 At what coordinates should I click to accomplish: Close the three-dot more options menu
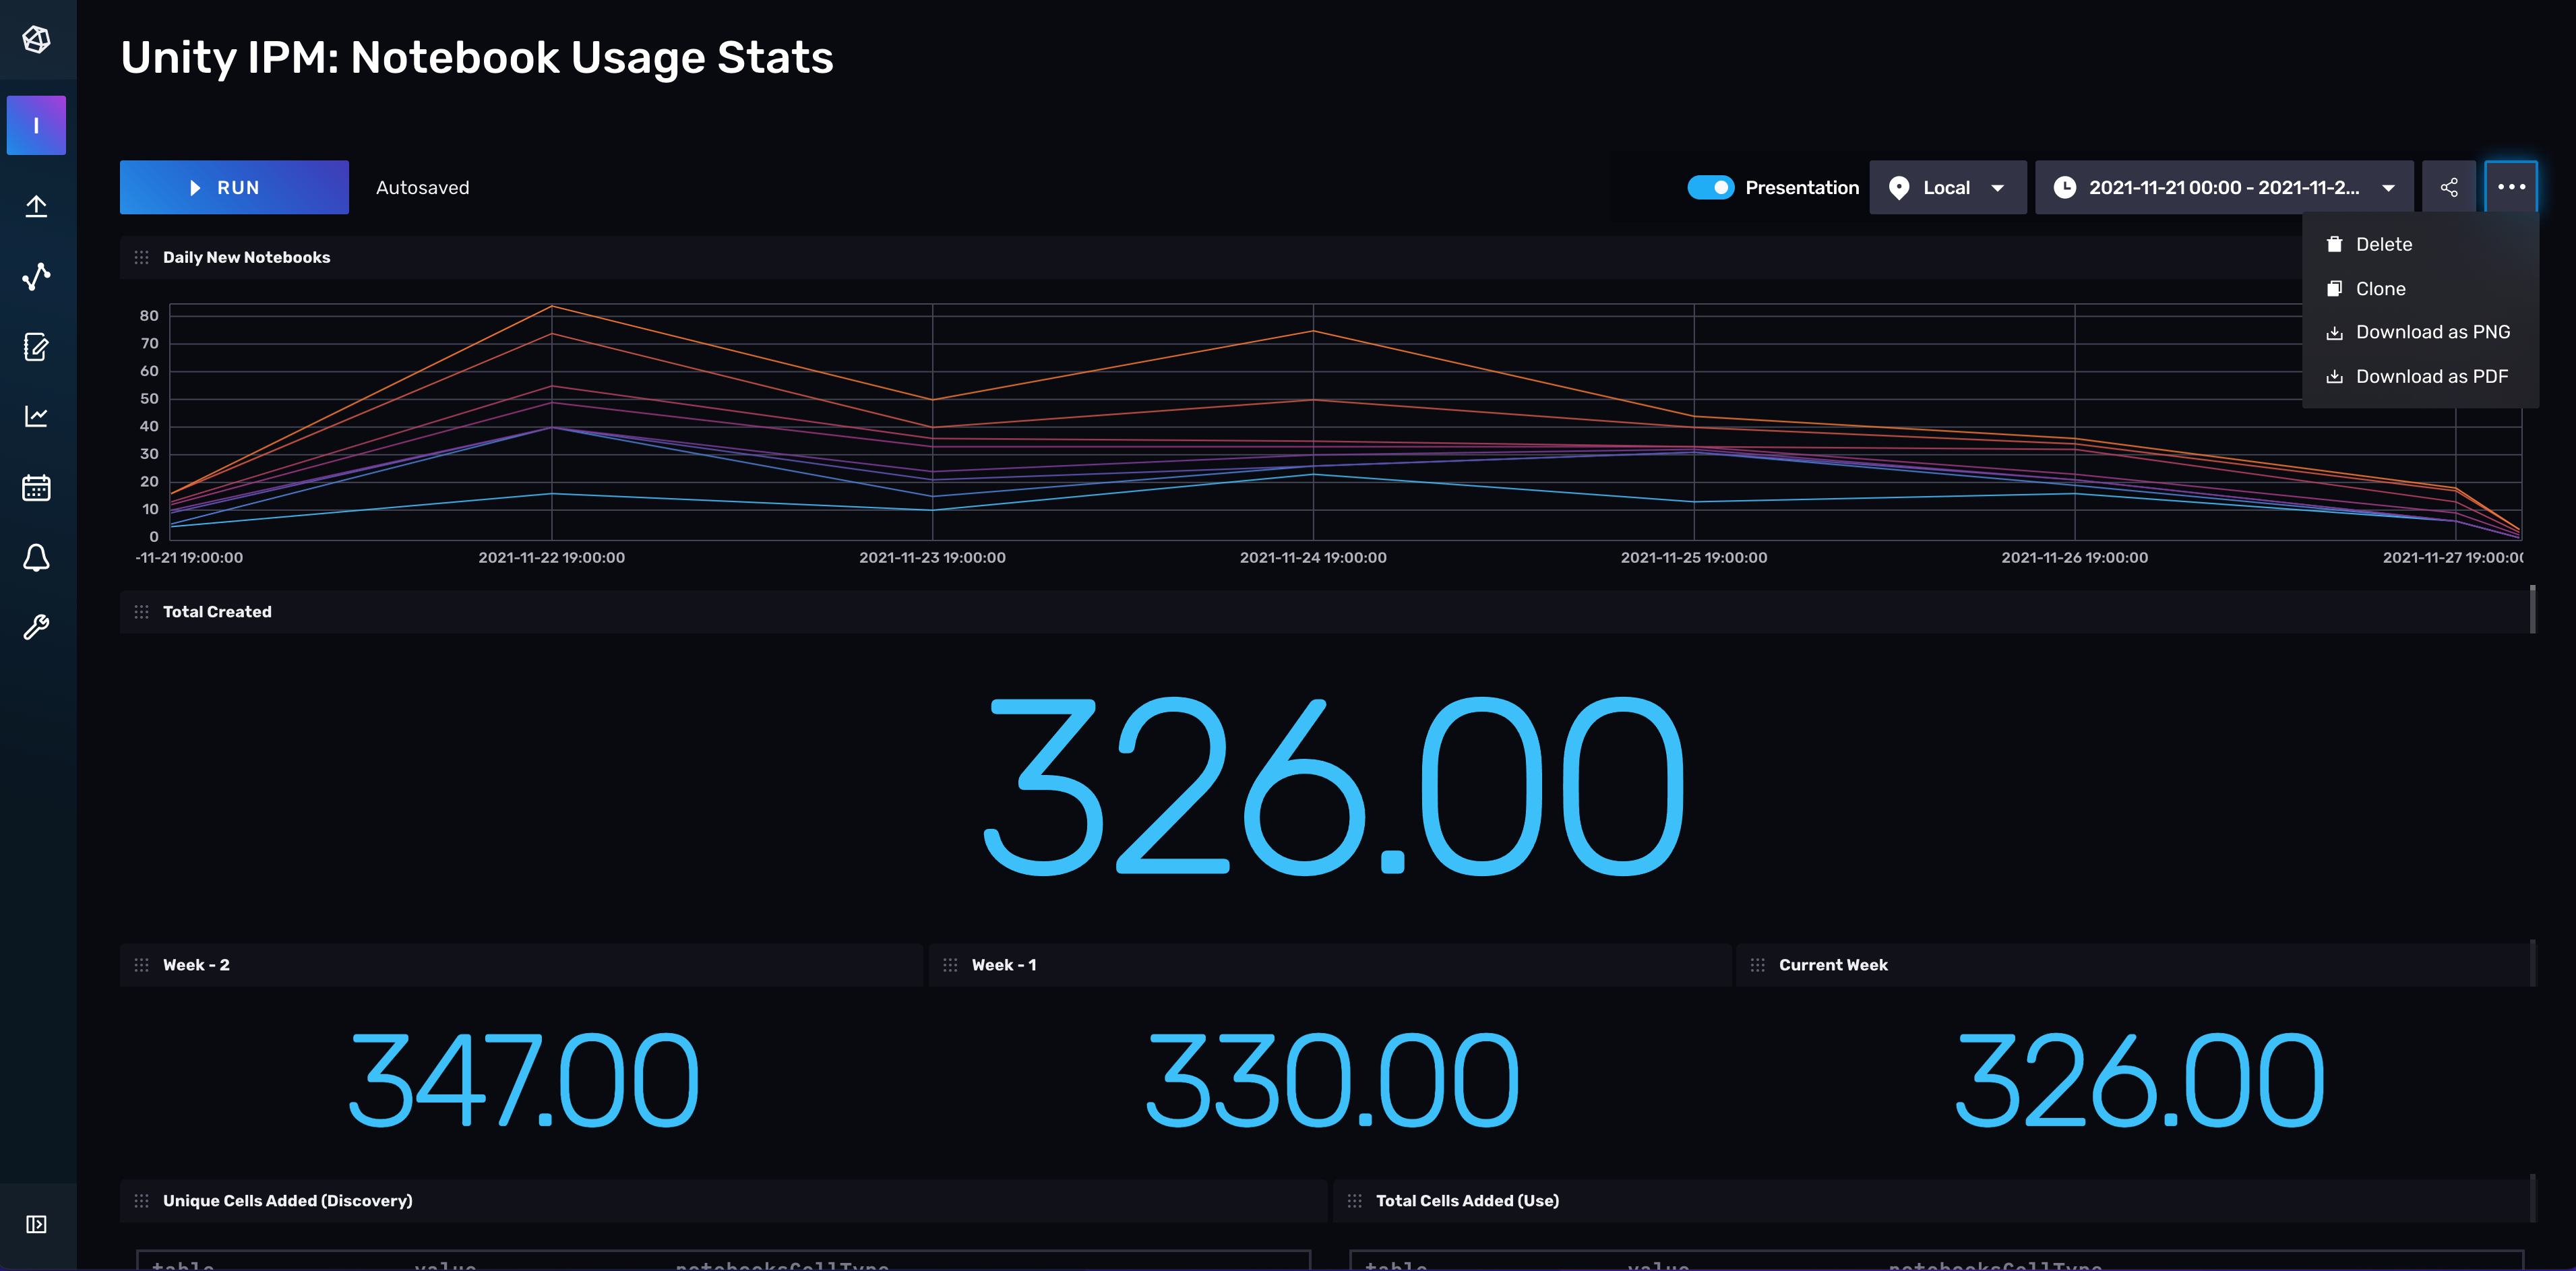pyautogui.click(x=2510, y=187)
